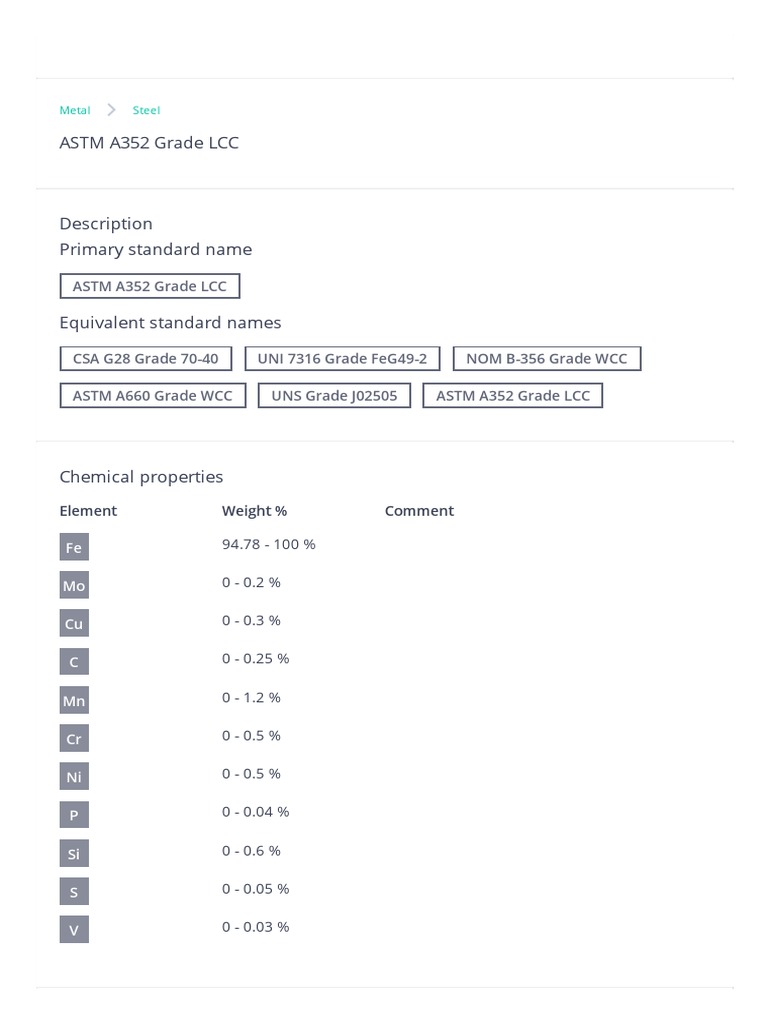Open the Metal breadcrumb link

(75, 110)
